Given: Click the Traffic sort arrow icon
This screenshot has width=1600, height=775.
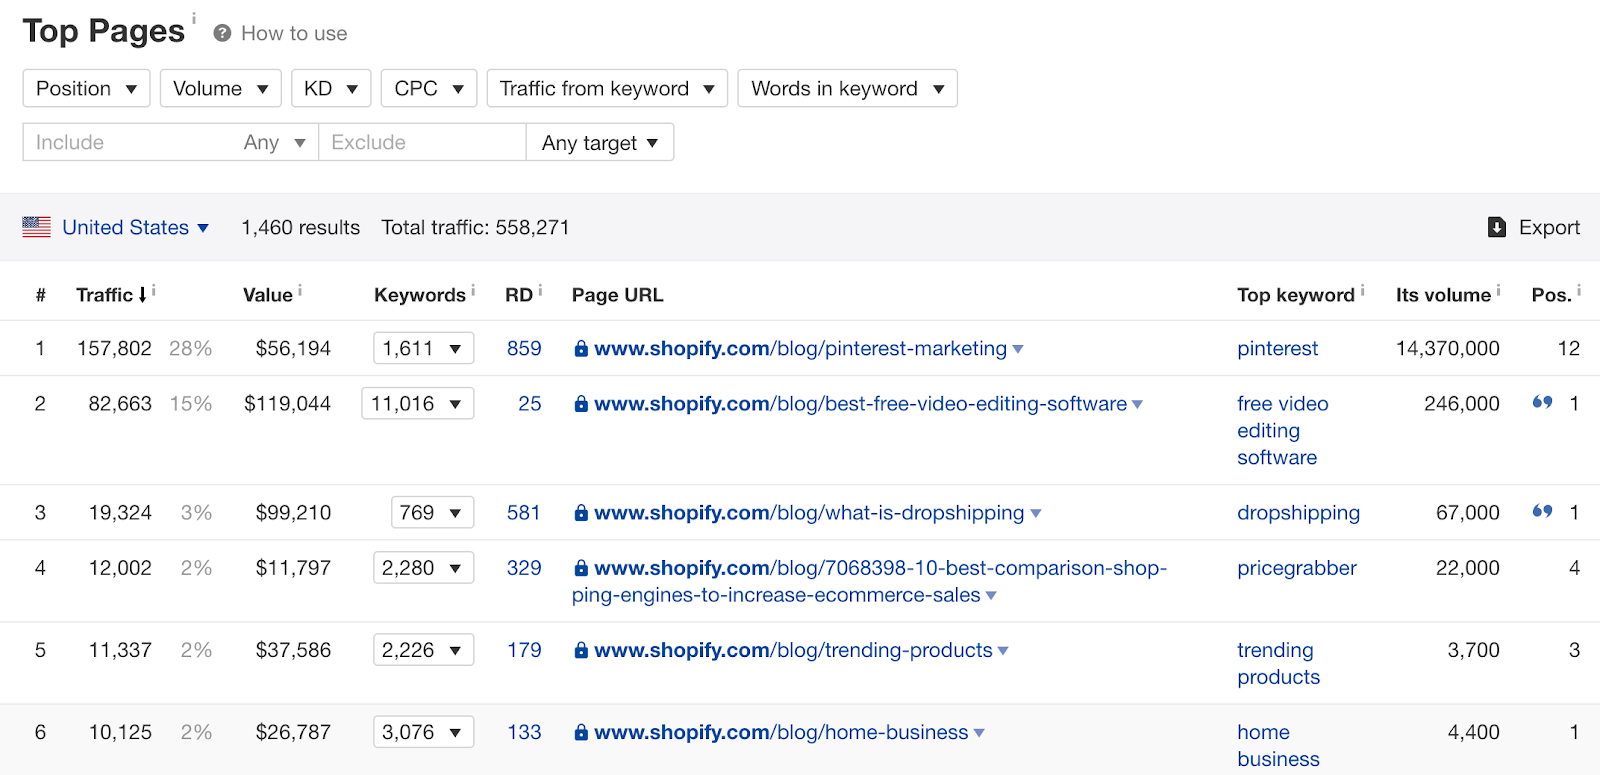Looking at the screenshot, I should coord(143,294).
